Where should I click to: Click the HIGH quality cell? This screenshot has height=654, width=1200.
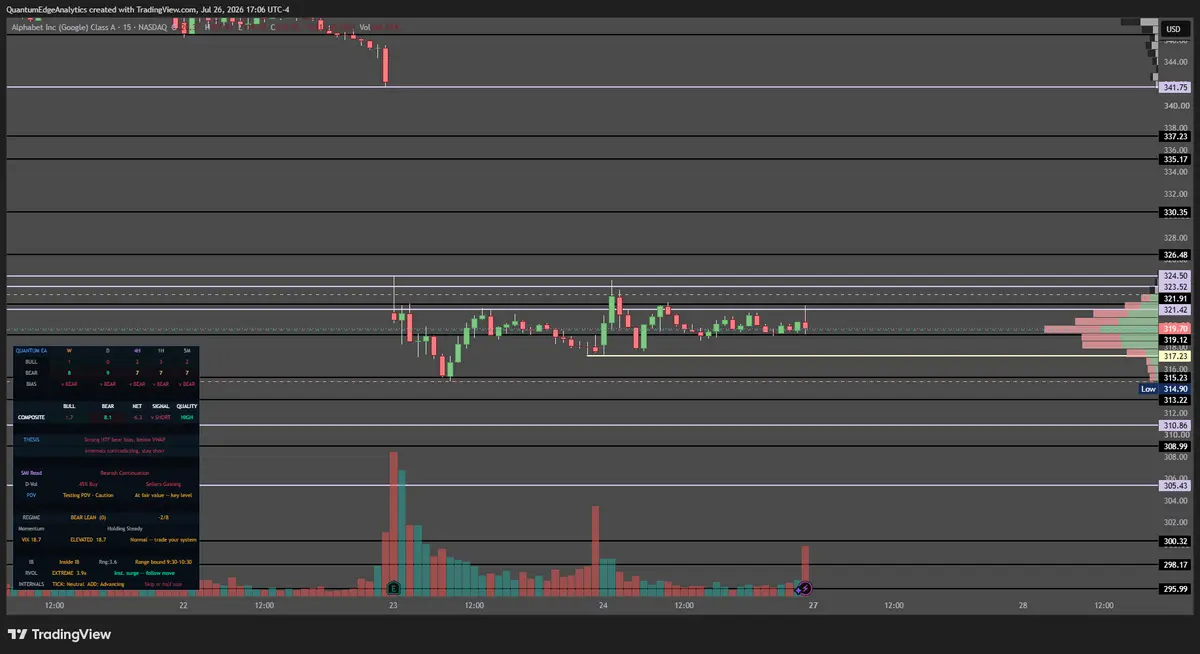pyautogui.click(x=187, y=417)
